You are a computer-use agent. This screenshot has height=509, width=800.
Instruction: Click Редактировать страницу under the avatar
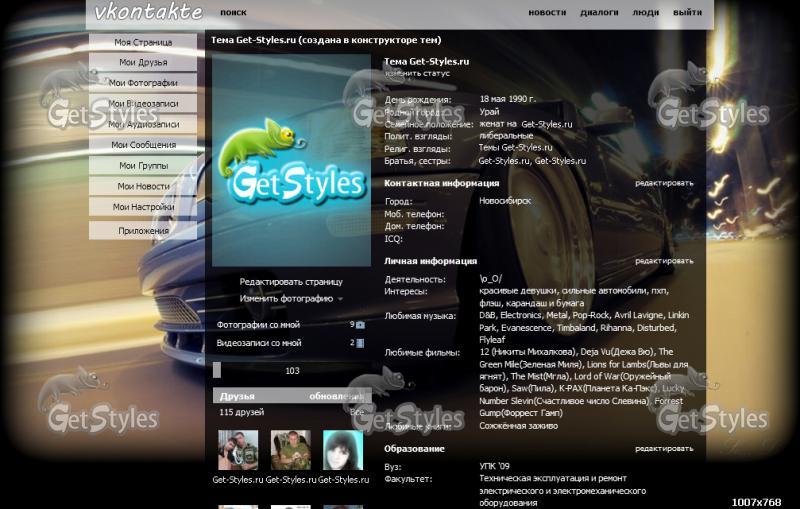(290, 282)
